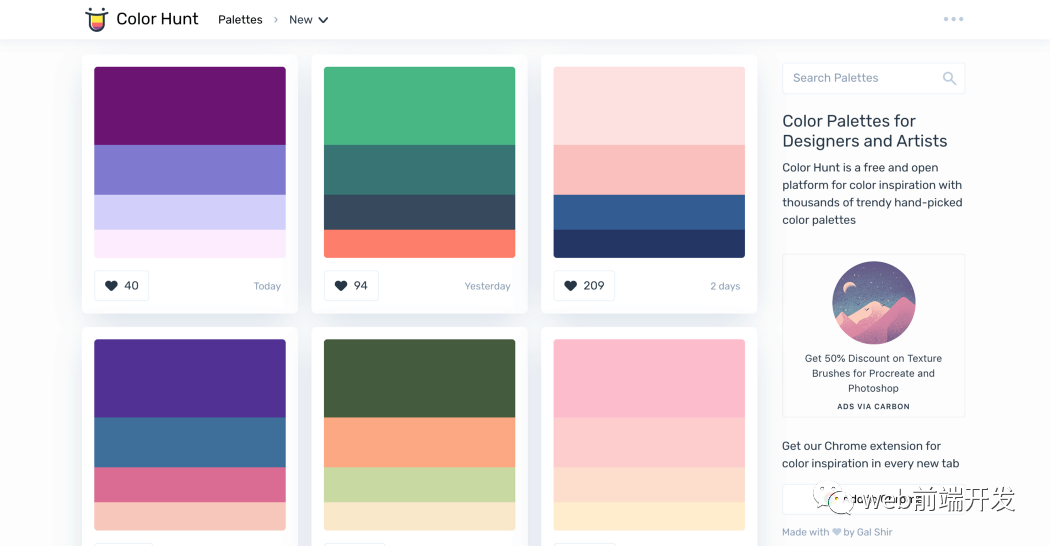
Task: Select the pale peach swatch in bottom-right palette
Action: tap(649, 485)
